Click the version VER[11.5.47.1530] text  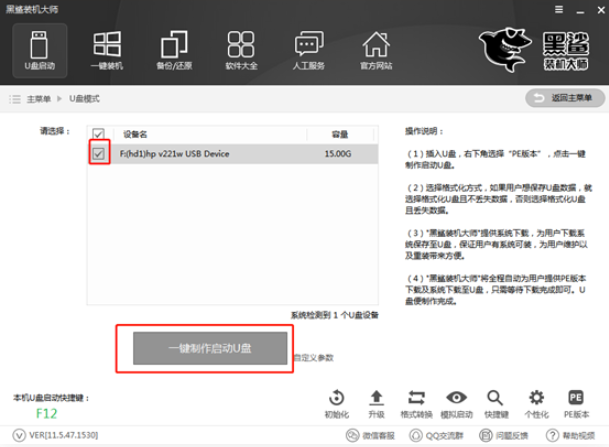63,435
